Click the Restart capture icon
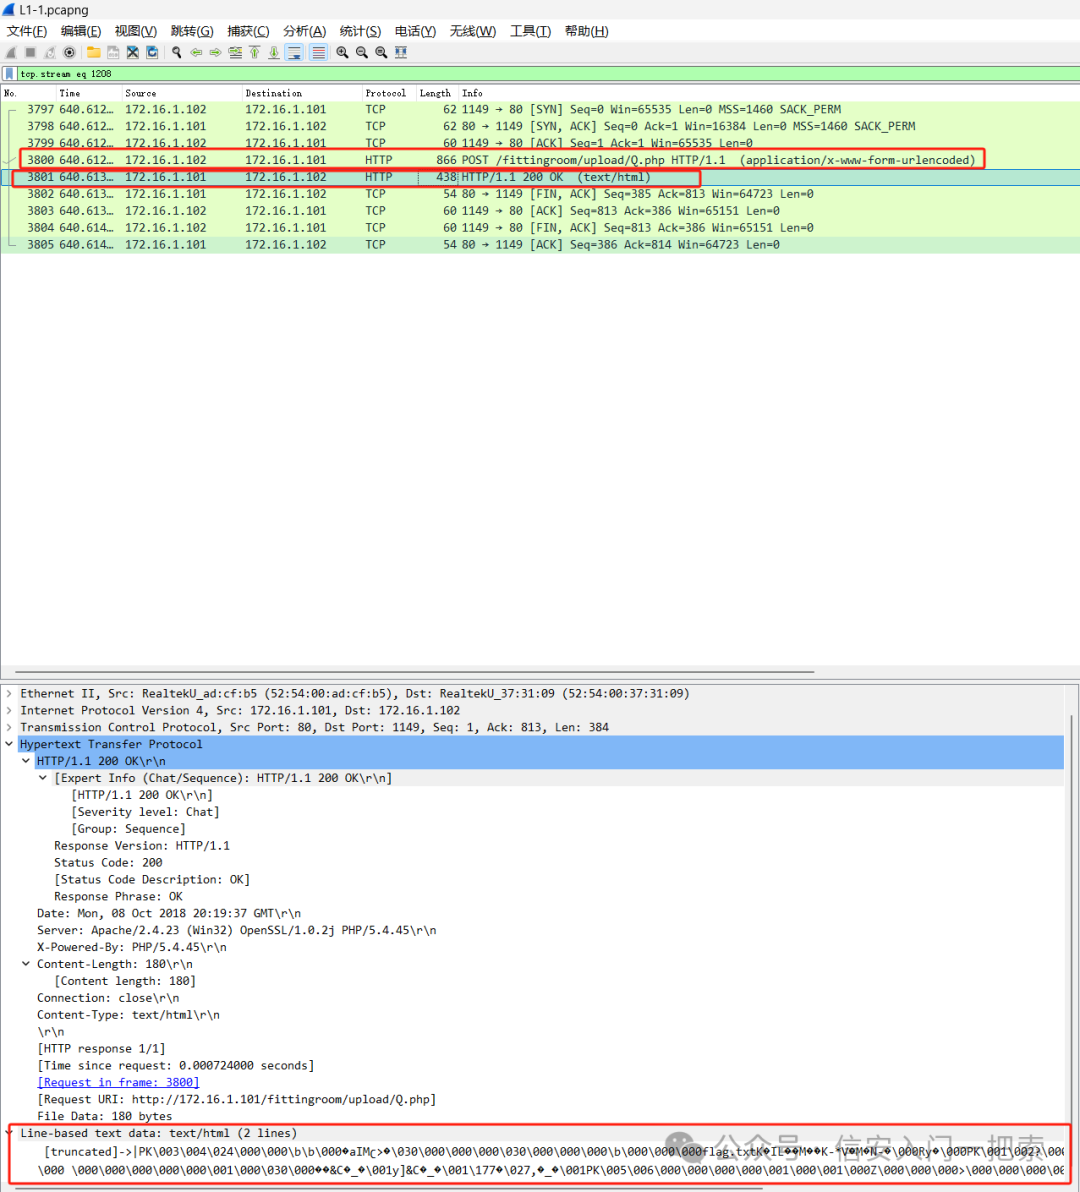The image size is (1080, 1192). (x=50, y=52)
